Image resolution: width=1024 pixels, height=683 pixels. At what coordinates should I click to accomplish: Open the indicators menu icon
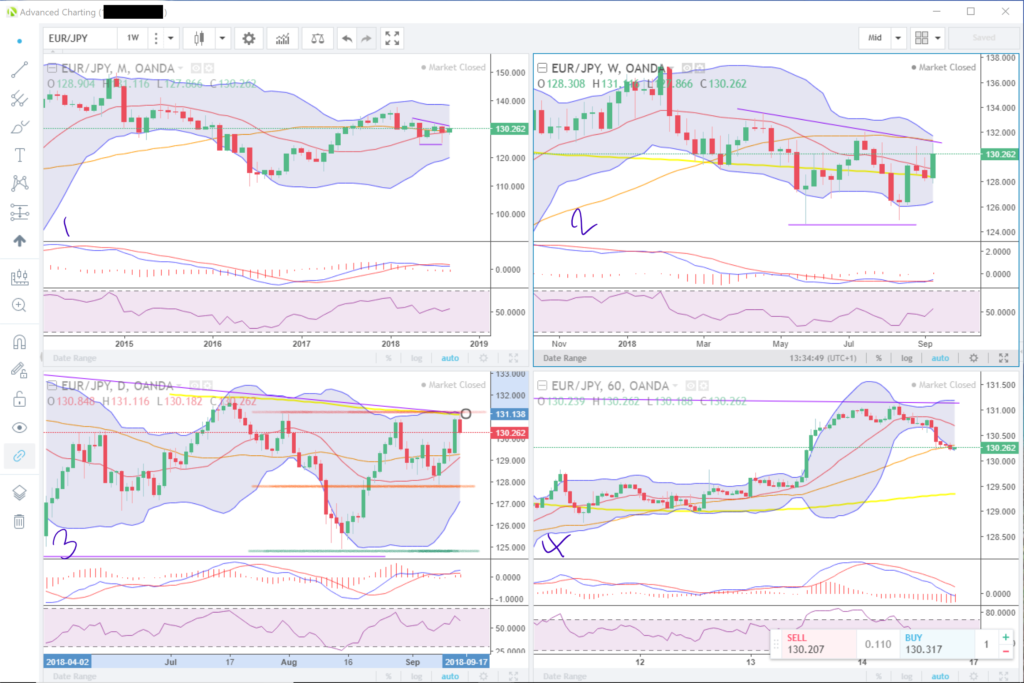tap(284, 38)
